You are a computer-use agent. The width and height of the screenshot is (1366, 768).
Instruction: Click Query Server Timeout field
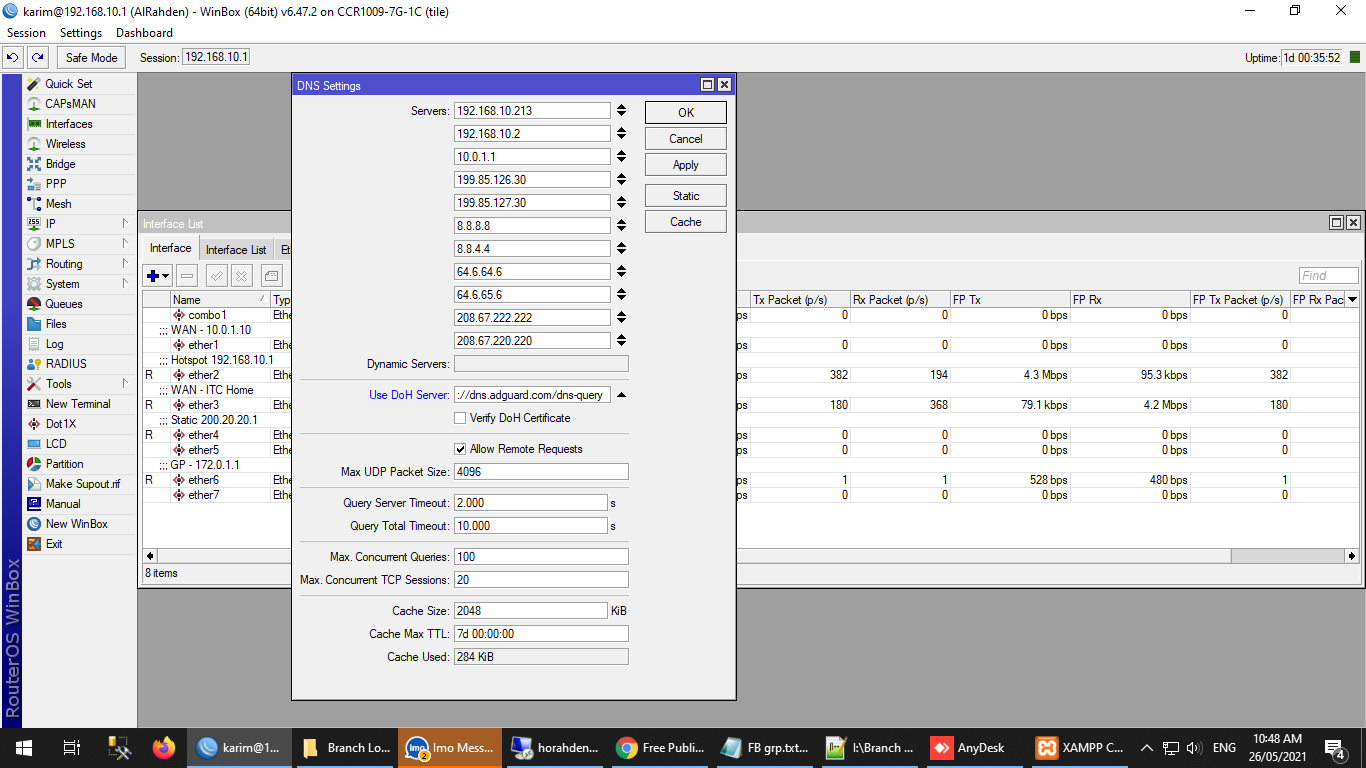point(531,503)
